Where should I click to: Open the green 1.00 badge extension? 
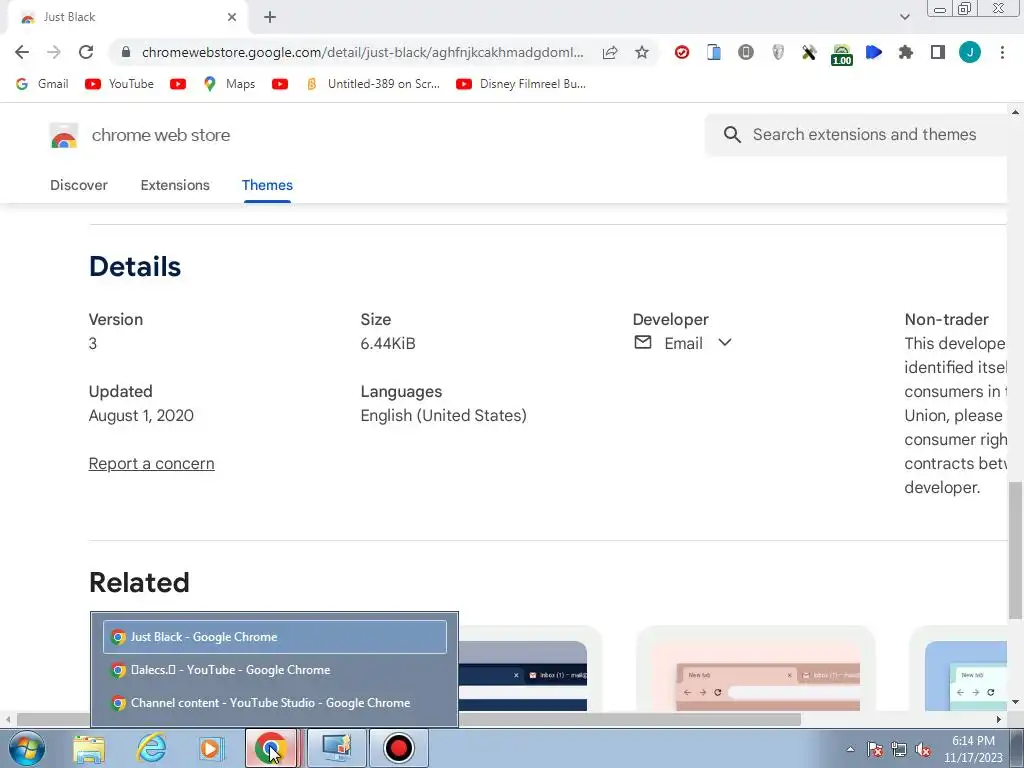[x=842, y=55]
